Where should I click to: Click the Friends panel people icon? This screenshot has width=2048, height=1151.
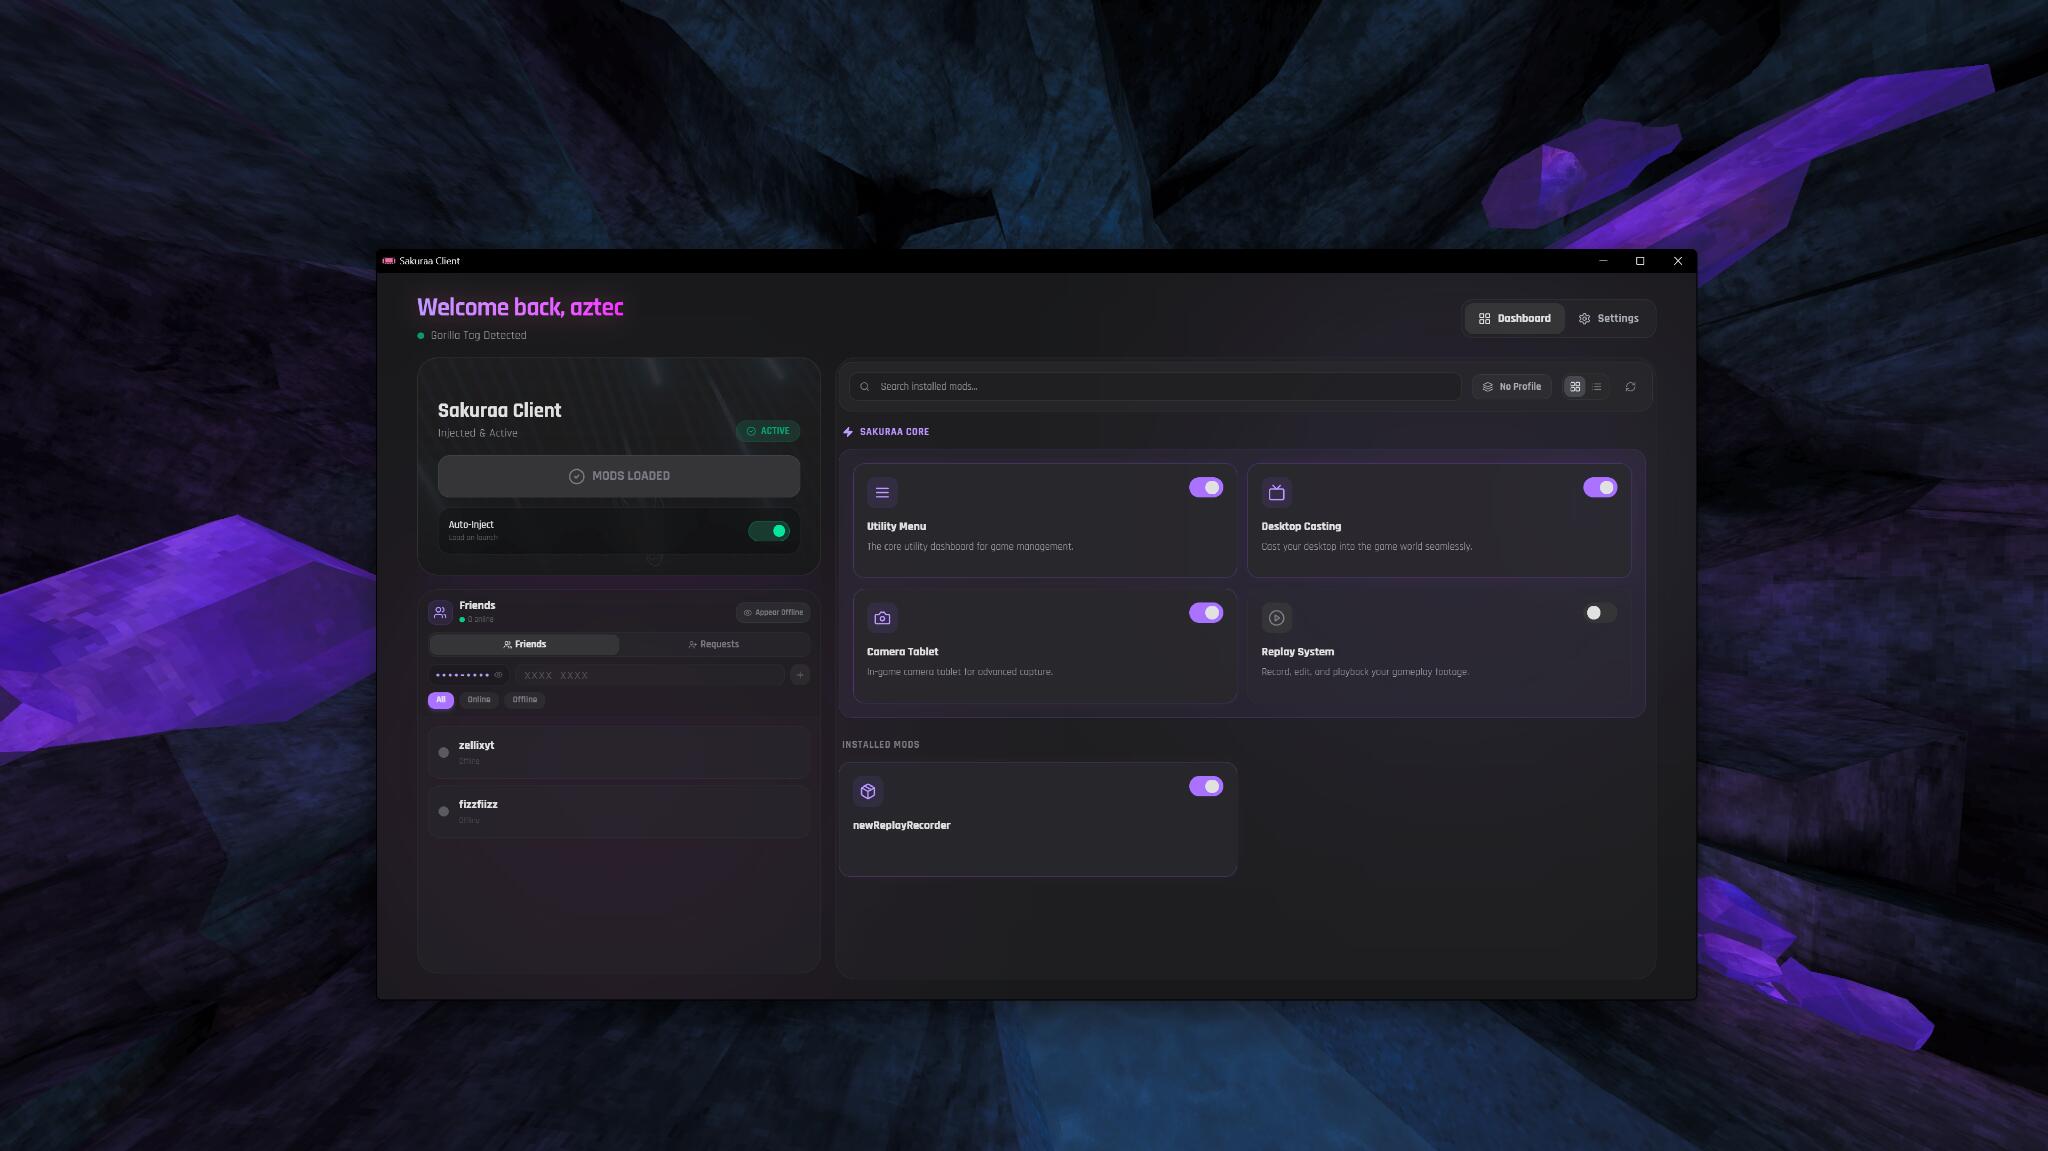click(440, 612)
